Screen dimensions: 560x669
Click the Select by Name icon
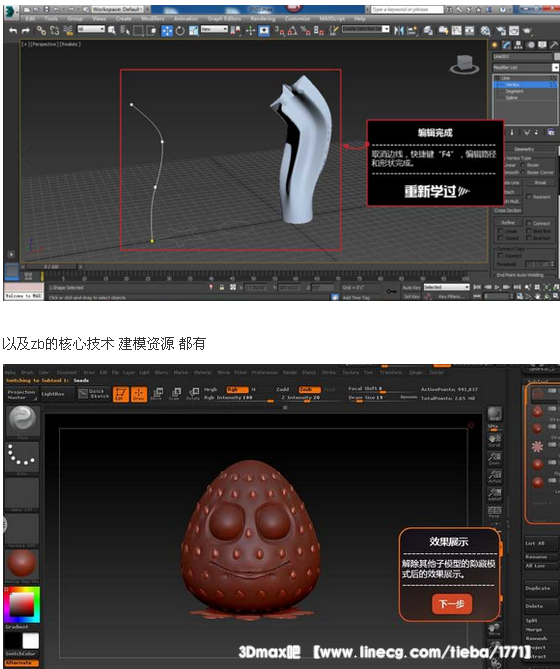coord(125,30)
